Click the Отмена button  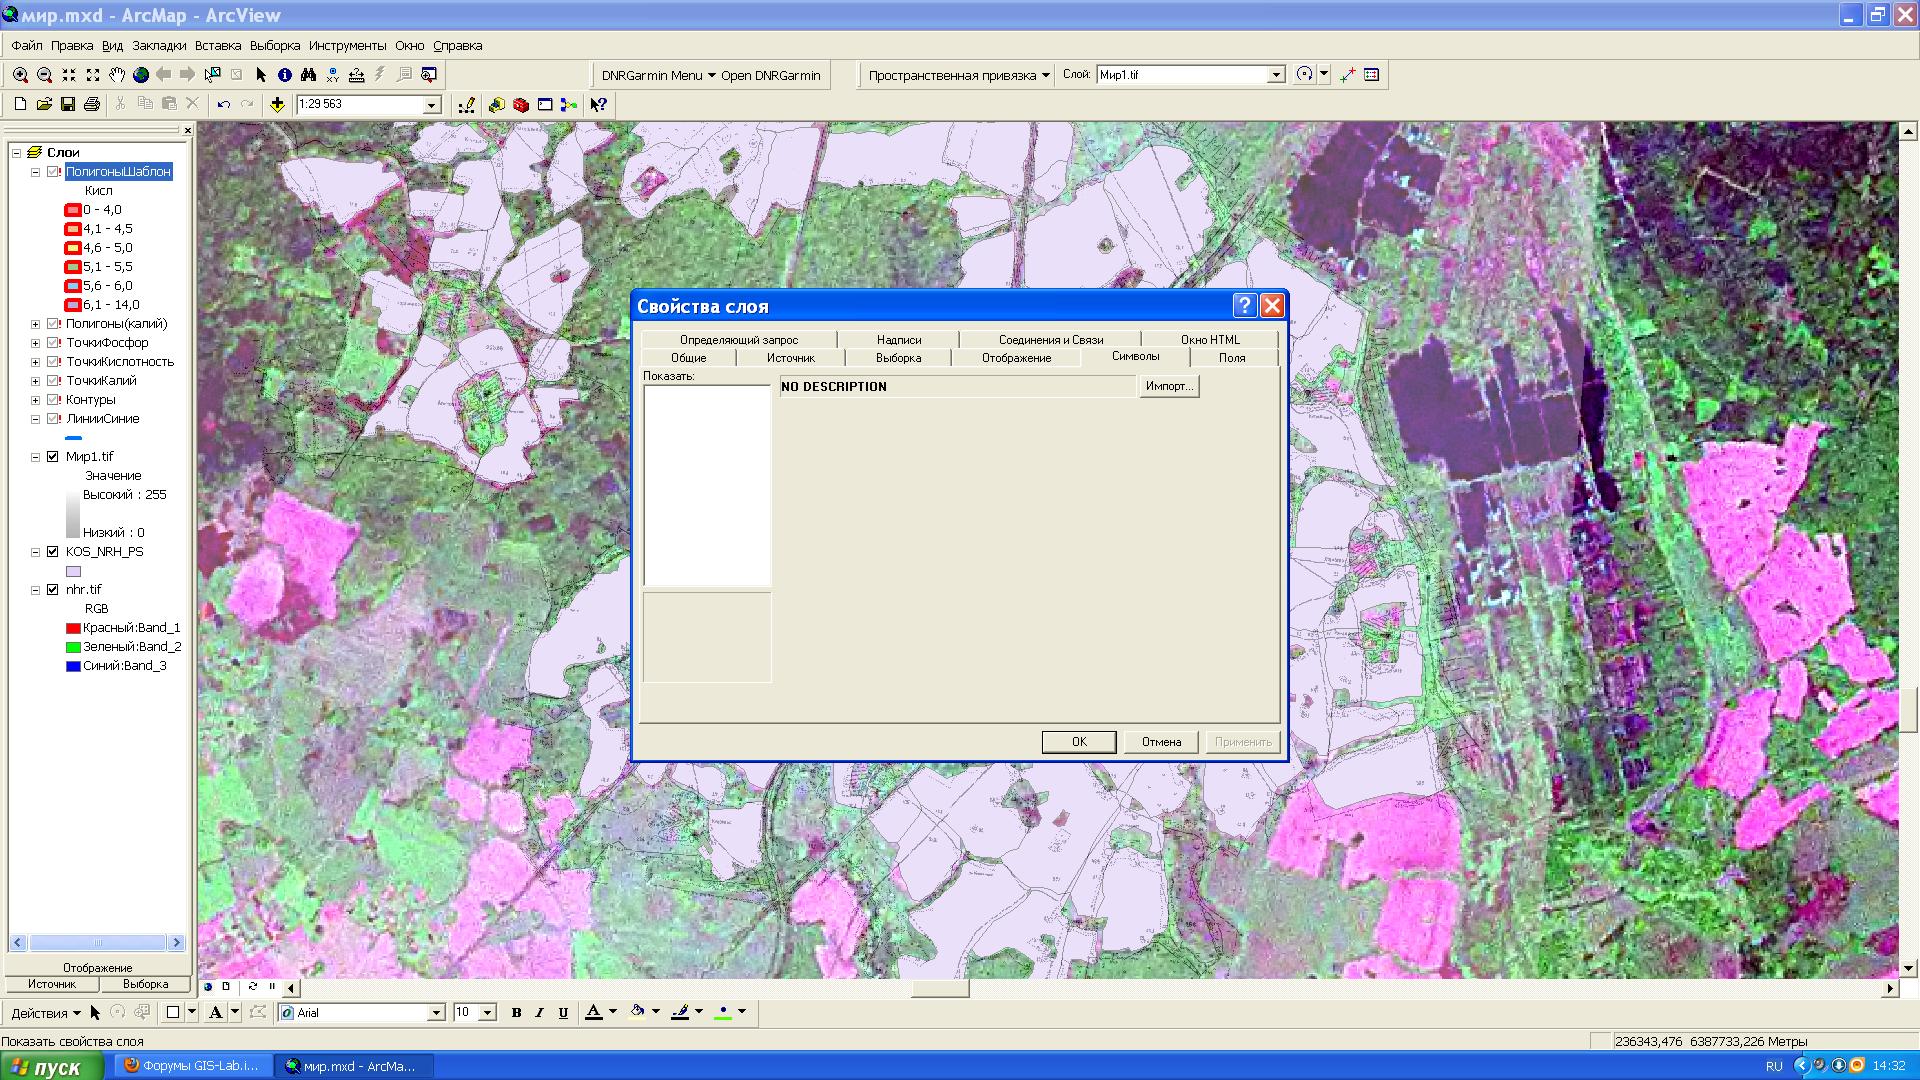(x=1161, y=742)
